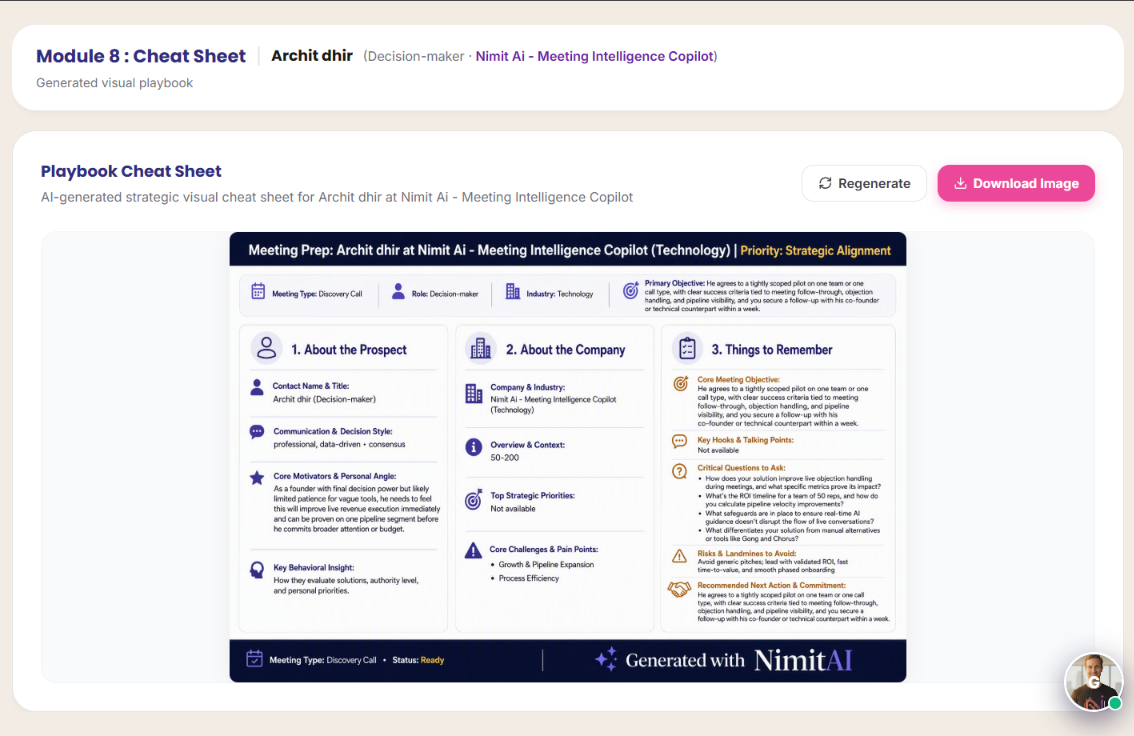Click the Generated visual playbook subtitle

[x=114, y=83]
